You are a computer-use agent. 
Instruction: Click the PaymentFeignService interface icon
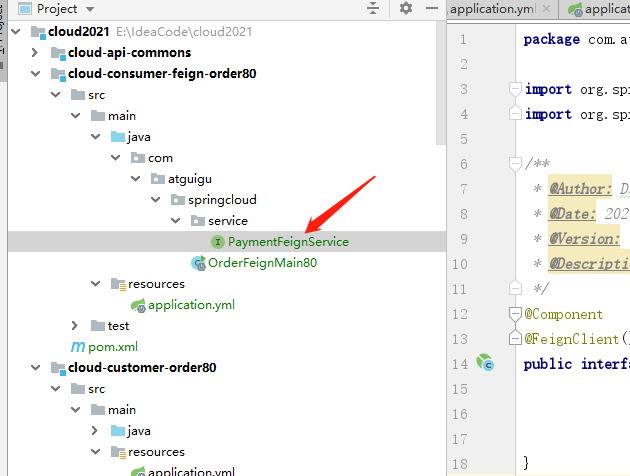click(217, 242)
